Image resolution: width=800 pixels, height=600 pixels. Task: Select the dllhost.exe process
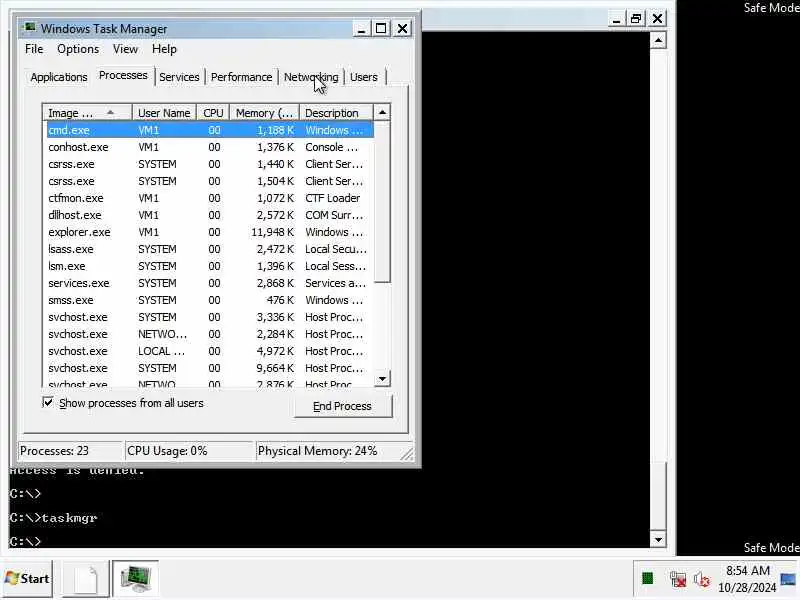(x=210, y=215)
